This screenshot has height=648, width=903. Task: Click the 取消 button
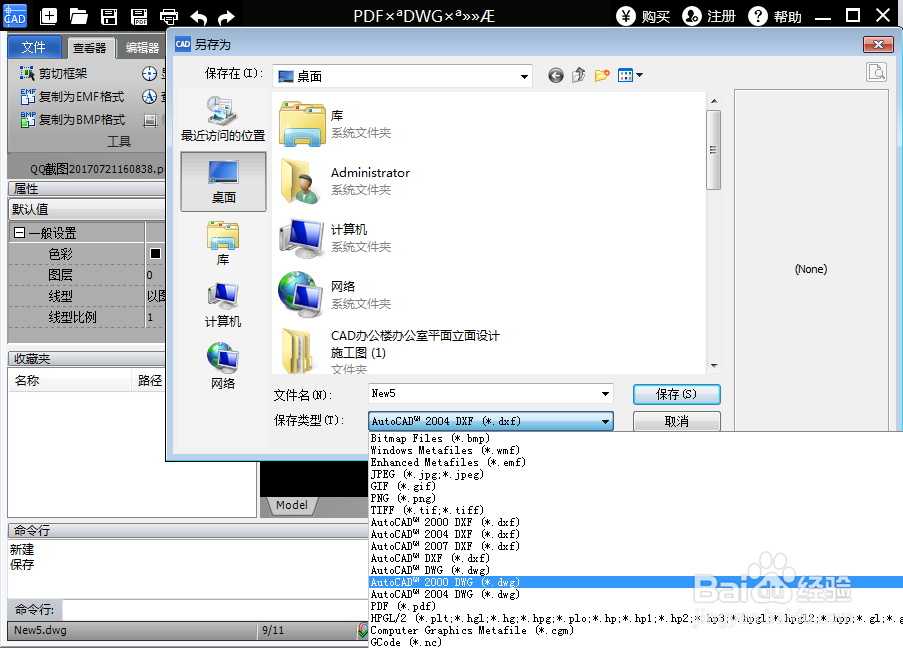pyautogui.click(x=677, y=421)
